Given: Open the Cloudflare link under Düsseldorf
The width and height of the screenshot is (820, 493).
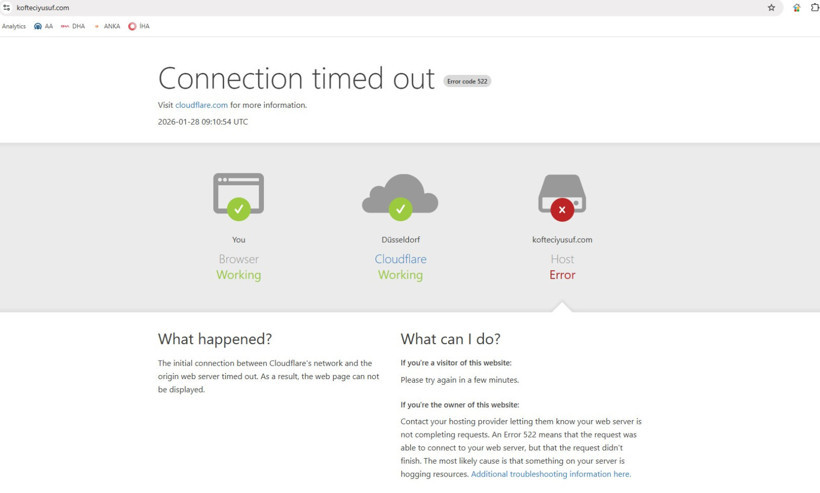Looking at the screenshot, I should click(400, 259).
